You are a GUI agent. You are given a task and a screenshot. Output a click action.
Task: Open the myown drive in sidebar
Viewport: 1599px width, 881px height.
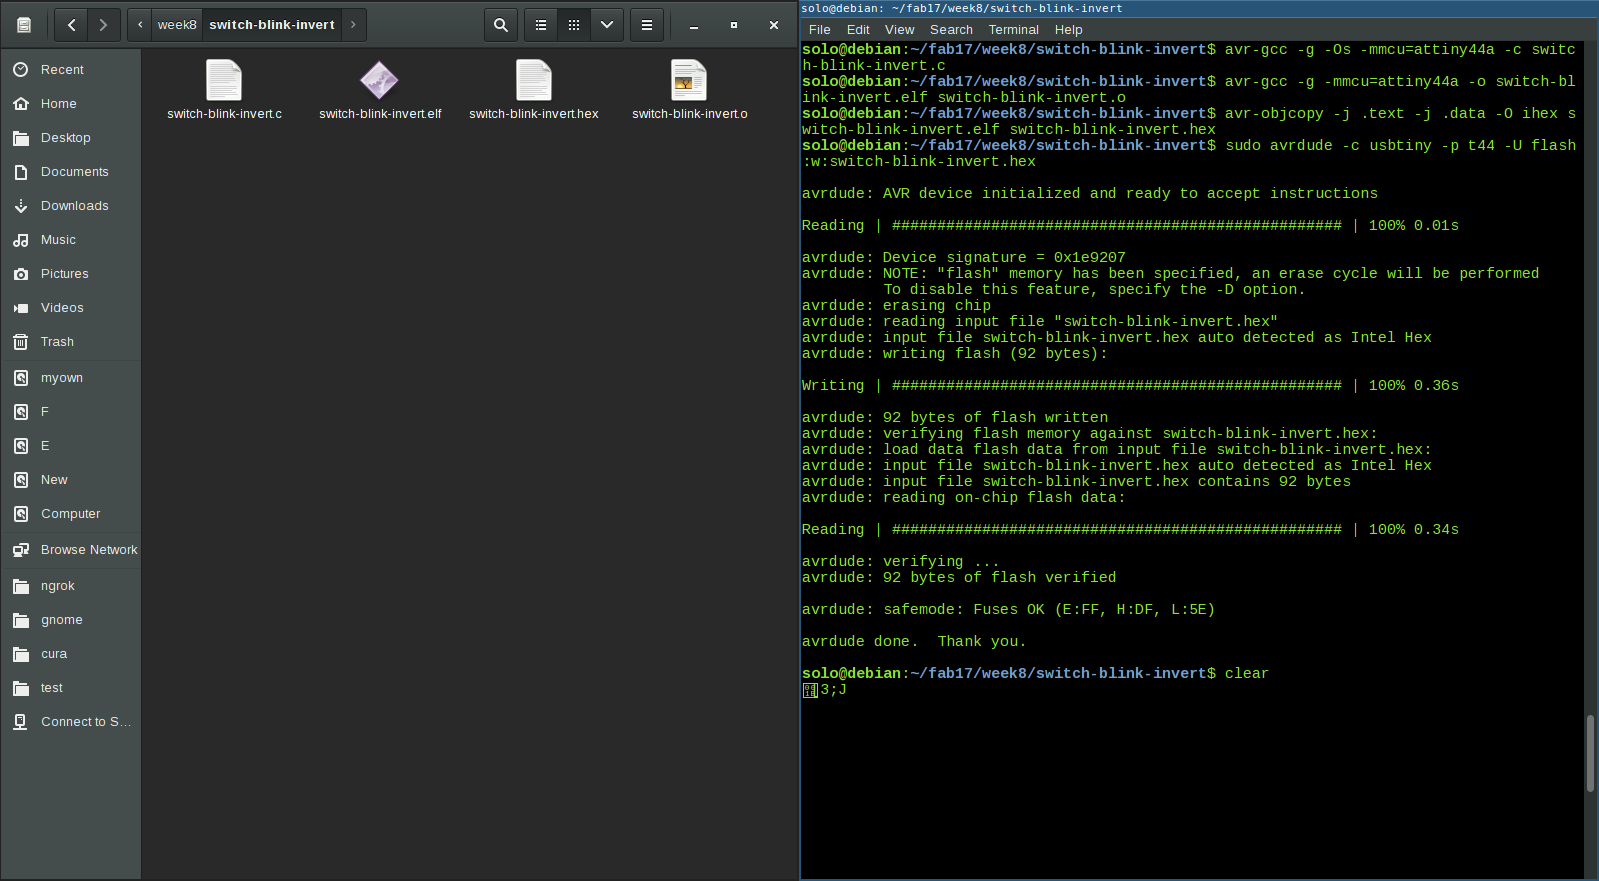click(x=70, y=378)
